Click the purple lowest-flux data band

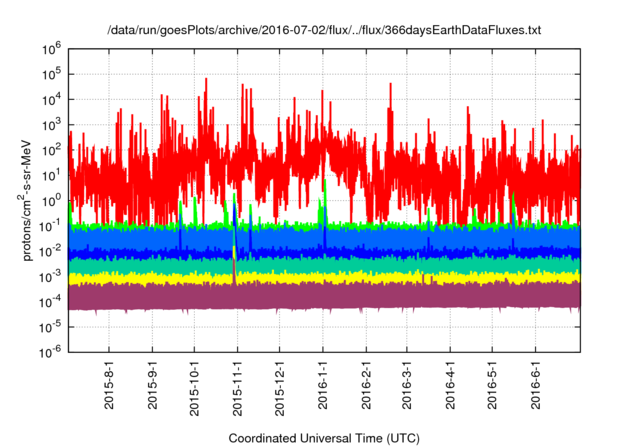pos(324,296)
